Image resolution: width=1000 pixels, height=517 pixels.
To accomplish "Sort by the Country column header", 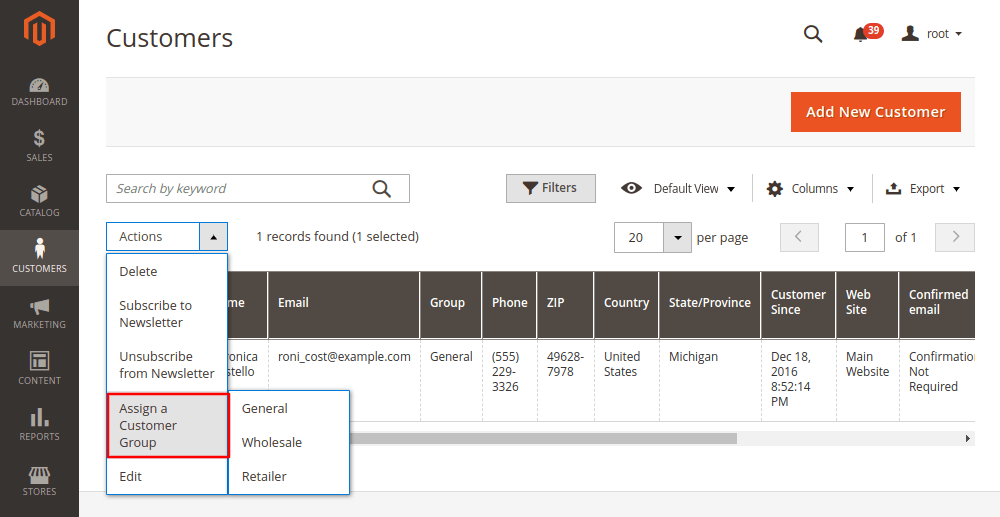I will click(x=626, y=305).
